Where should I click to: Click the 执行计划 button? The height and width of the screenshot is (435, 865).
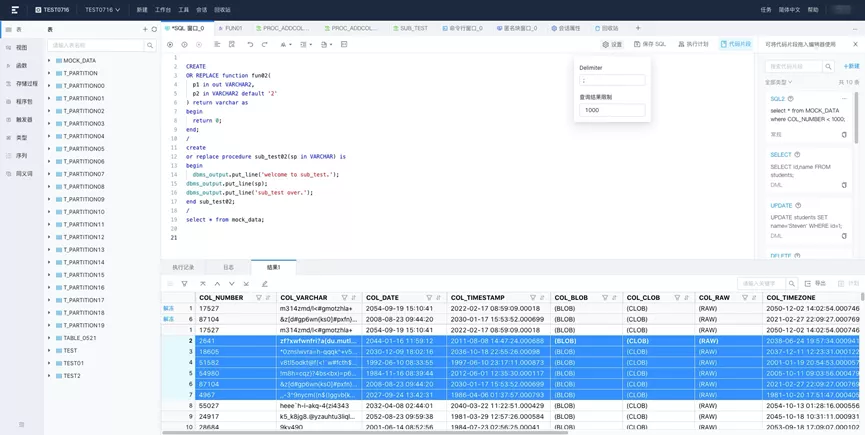(693, 45)
